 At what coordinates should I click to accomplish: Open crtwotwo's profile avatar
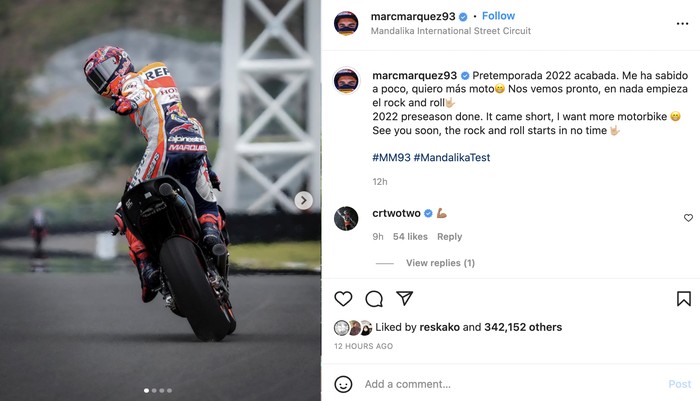tap(346, 218)
